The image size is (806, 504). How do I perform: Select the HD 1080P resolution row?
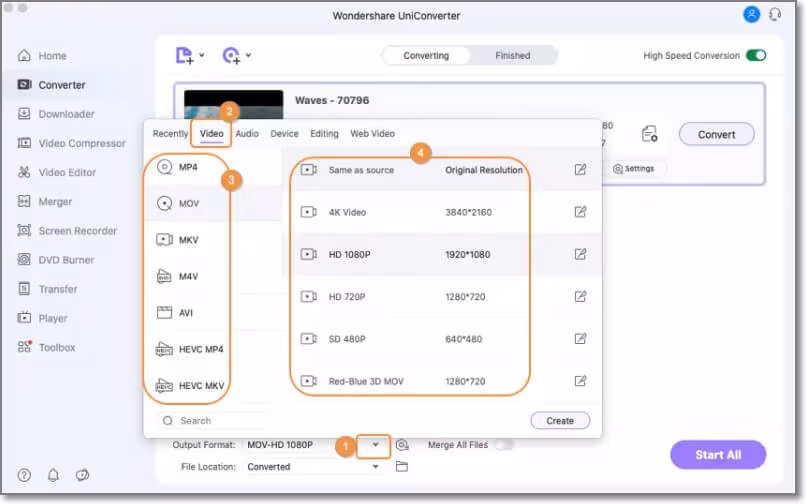[x=442, y=254]
